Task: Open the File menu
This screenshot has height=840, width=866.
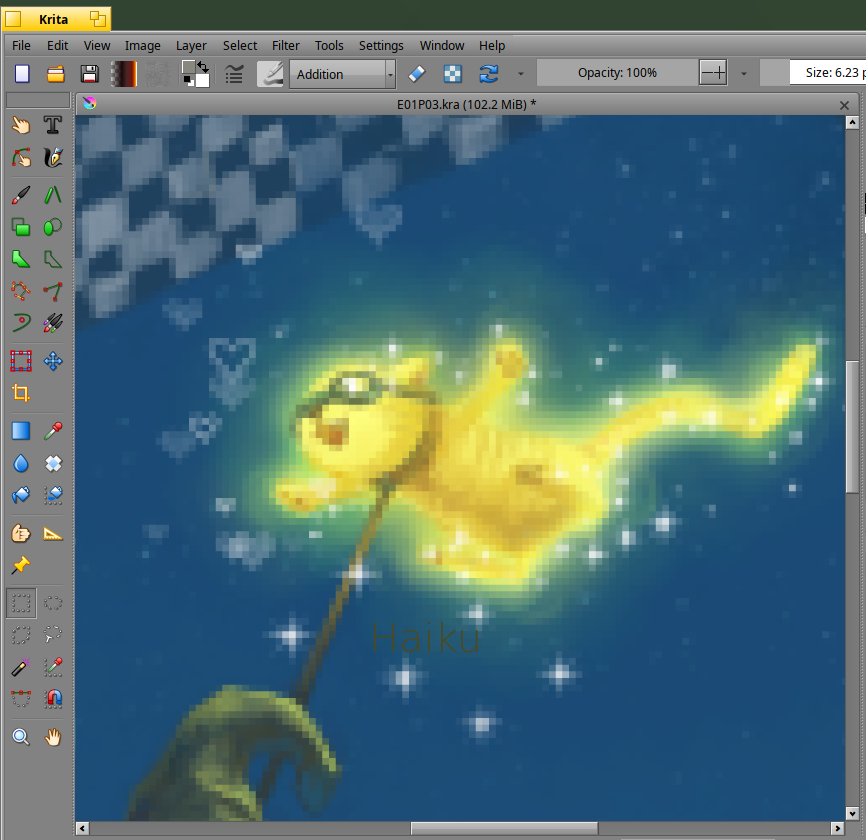Action: point(22,45)
